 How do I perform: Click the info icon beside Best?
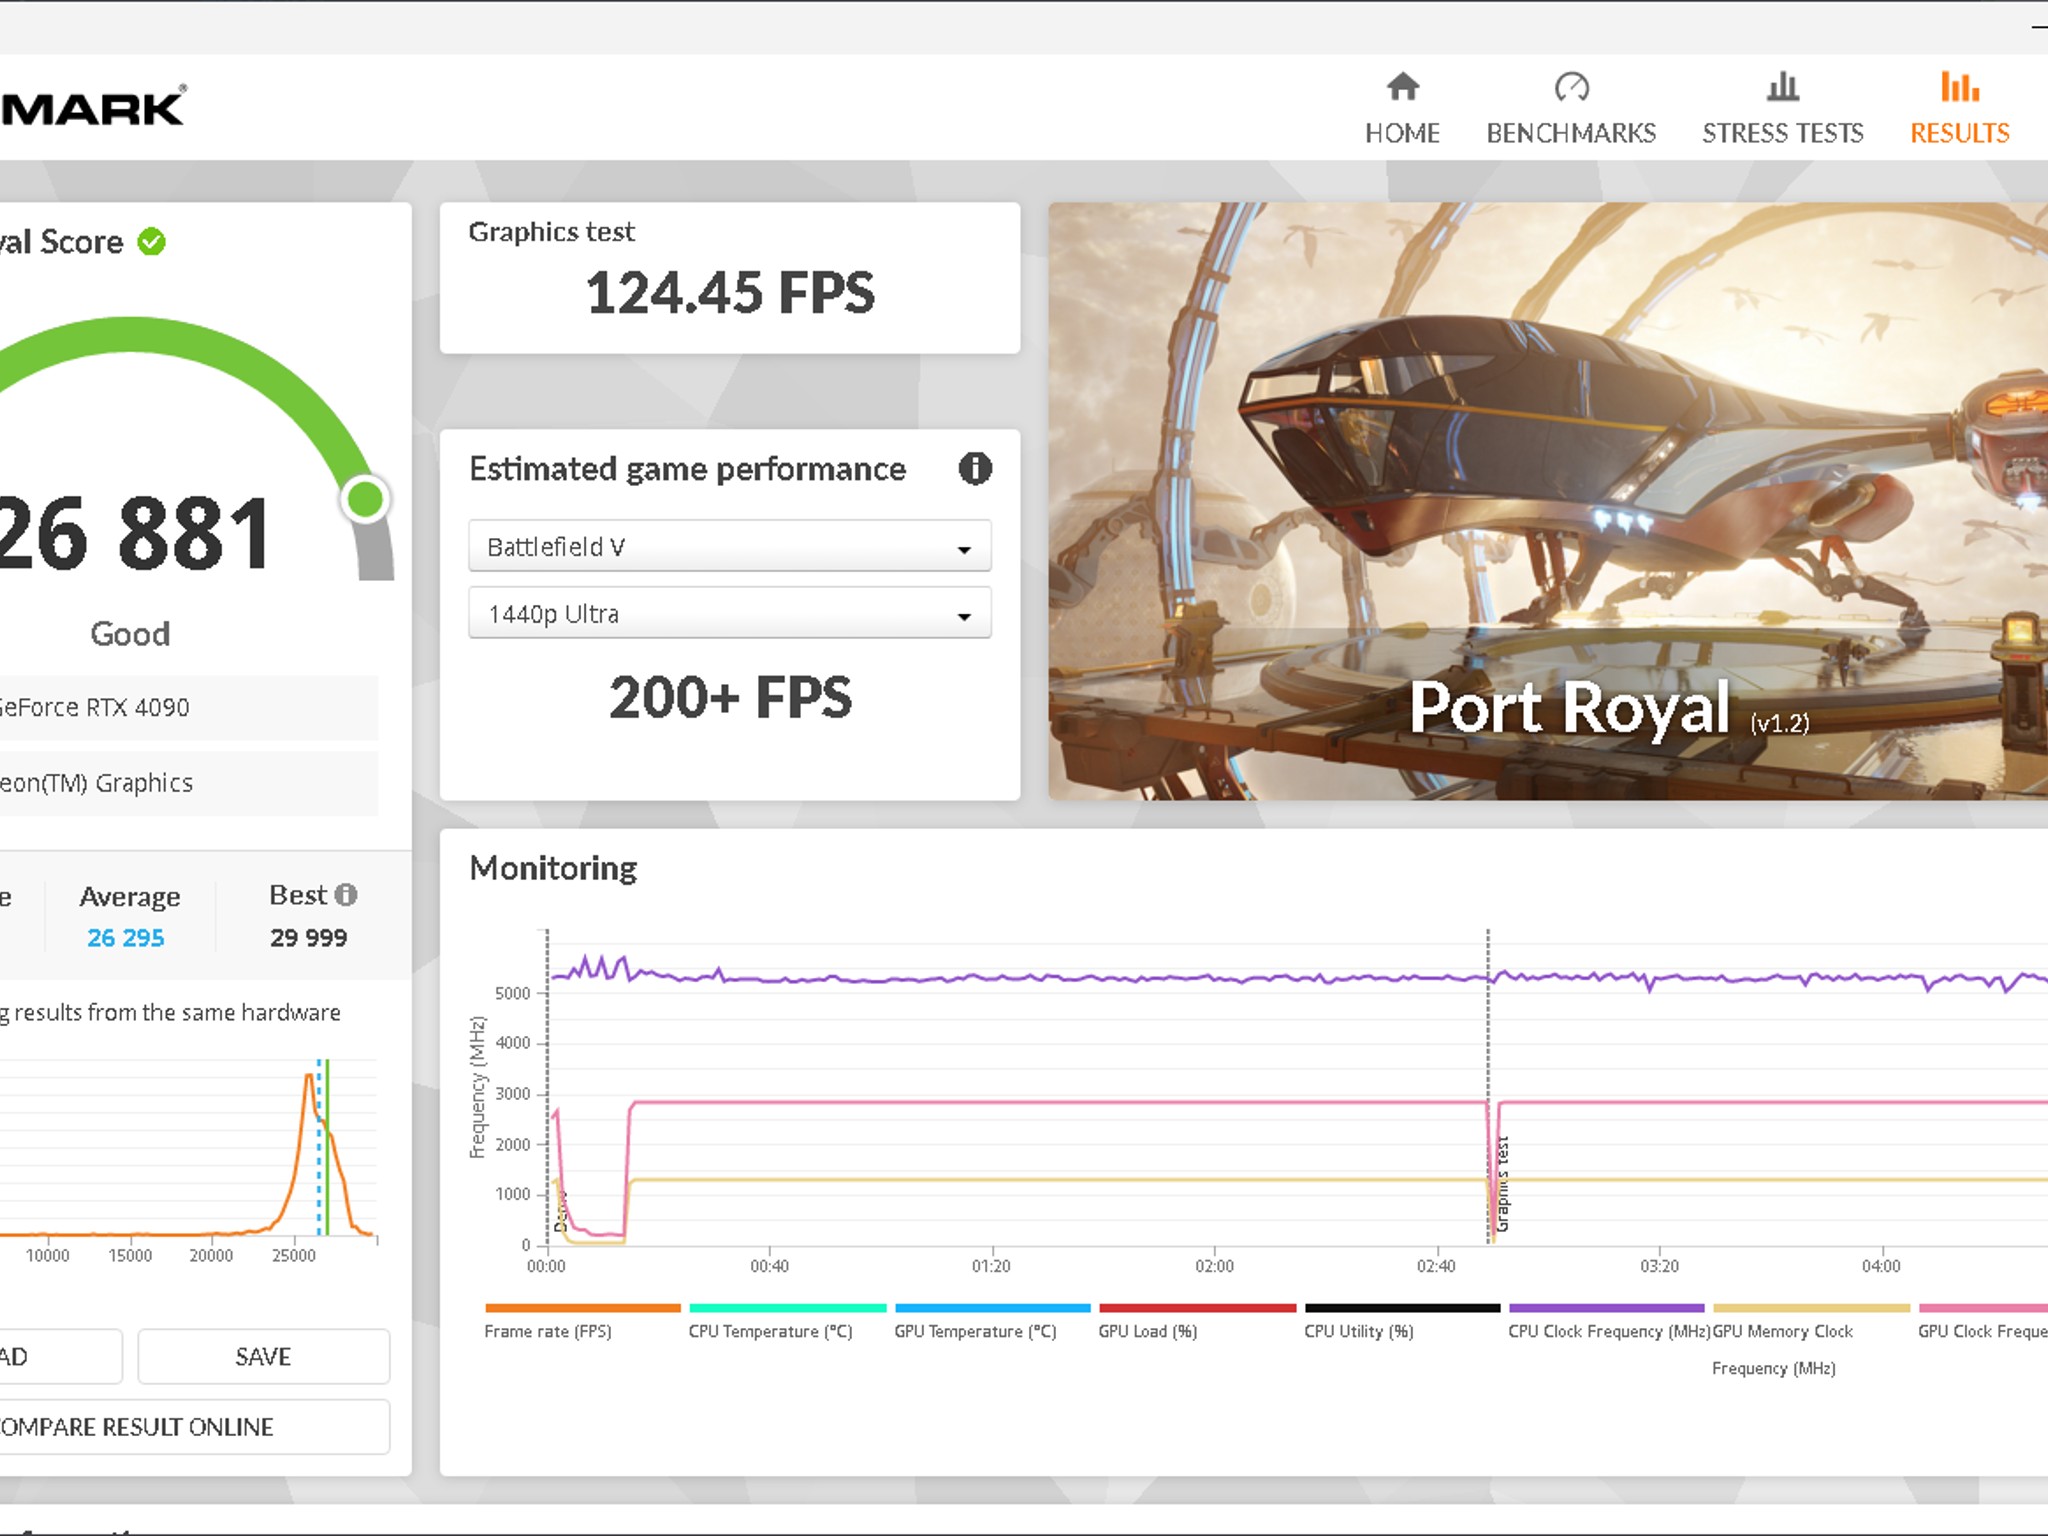(346, 894)
